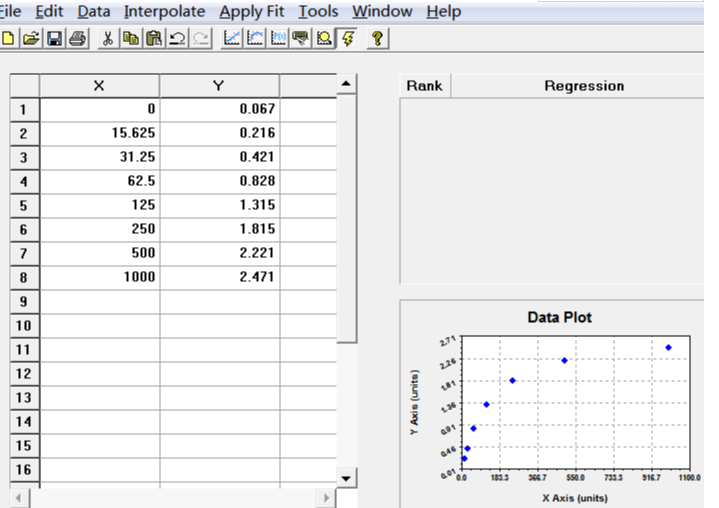Screen dimensions: 719x508
Task: Open the Apply Fit menu
Action: click(252, 12)
